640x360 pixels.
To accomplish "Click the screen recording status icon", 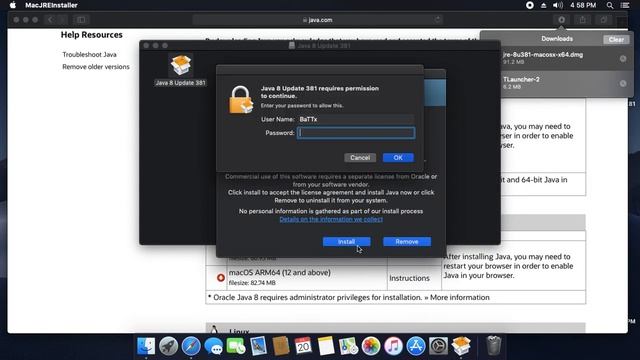I will pos(530,5).
